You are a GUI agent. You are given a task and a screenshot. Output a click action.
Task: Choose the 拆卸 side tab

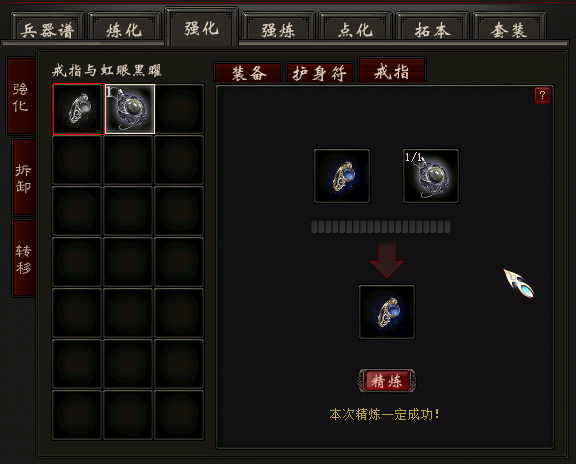point(24,178)
